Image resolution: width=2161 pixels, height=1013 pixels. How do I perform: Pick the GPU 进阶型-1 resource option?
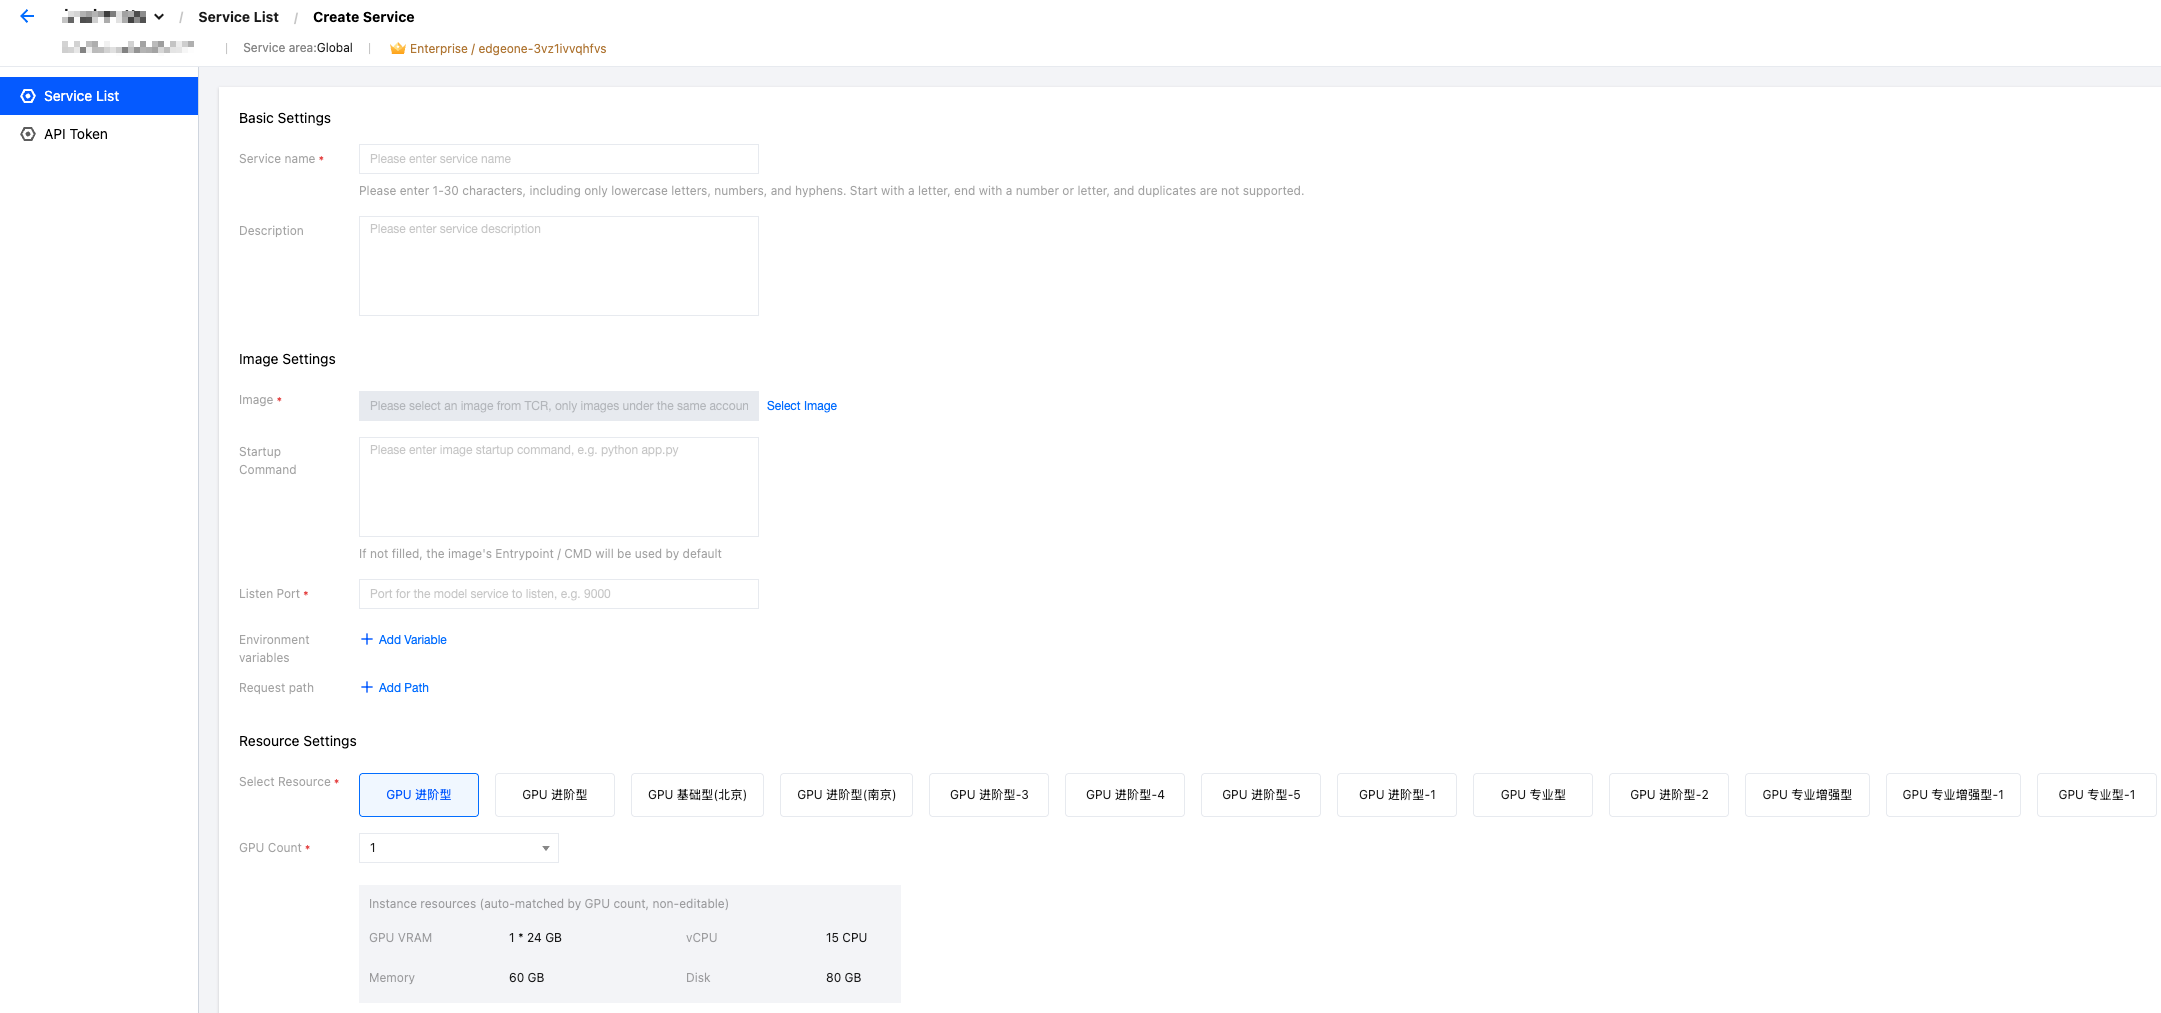click(x=1397, y=795)
